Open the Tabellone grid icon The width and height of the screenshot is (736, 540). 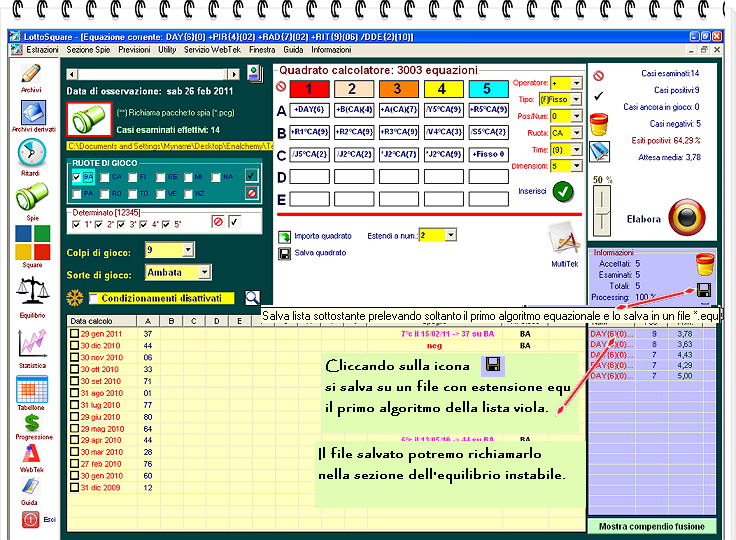[32, 389]
